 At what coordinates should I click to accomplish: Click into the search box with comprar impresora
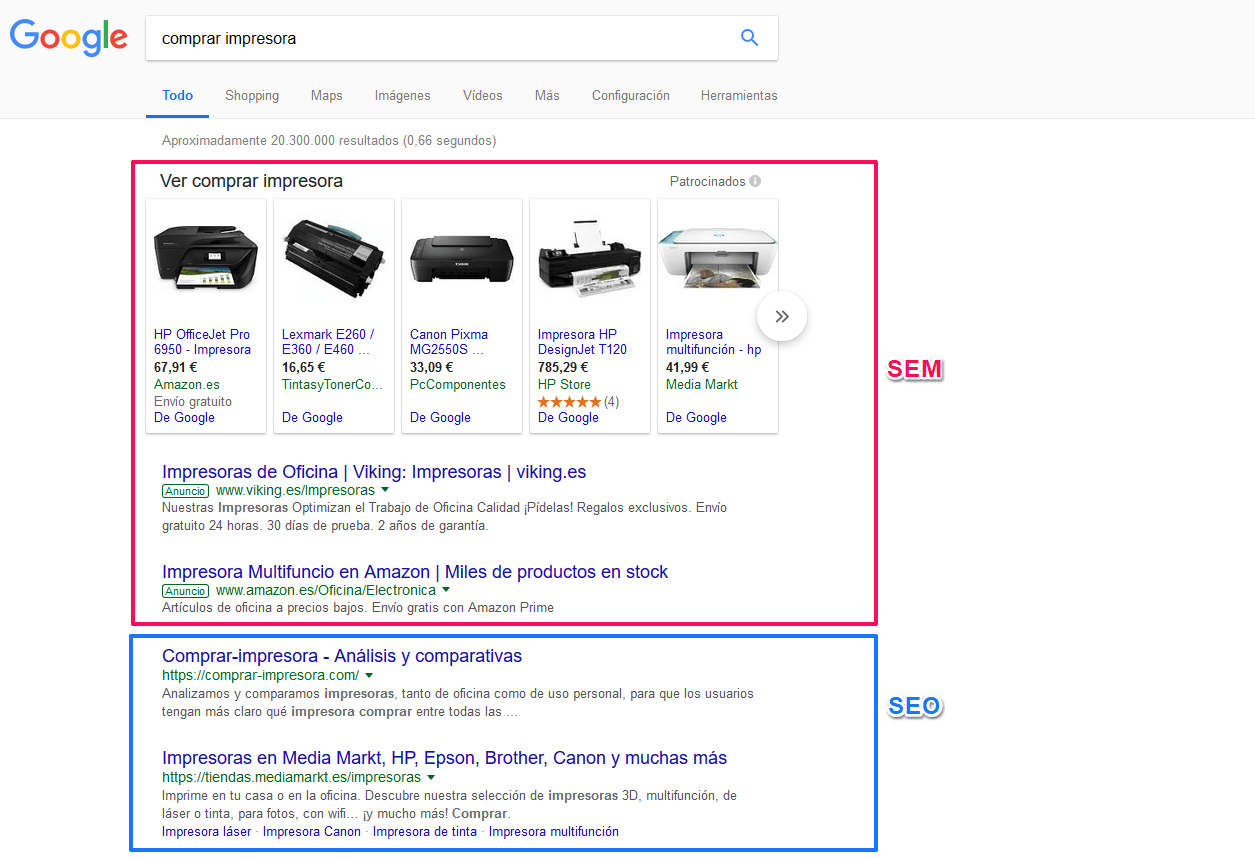440,38
